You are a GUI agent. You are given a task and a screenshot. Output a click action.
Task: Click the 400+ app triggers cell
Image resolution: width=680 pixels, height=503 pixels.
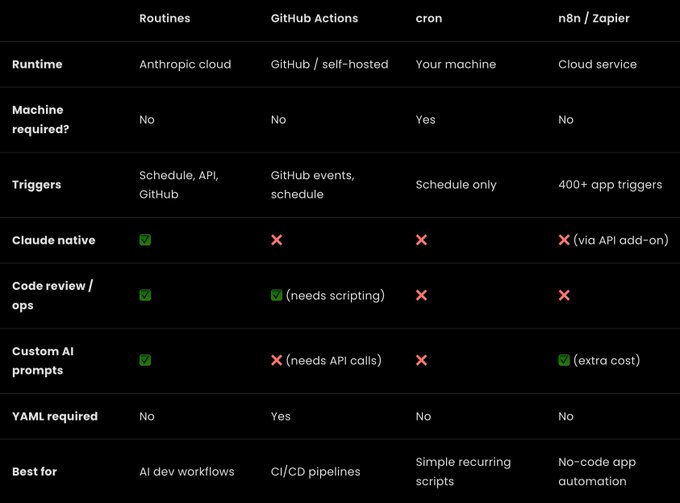[x=610, y=185]
